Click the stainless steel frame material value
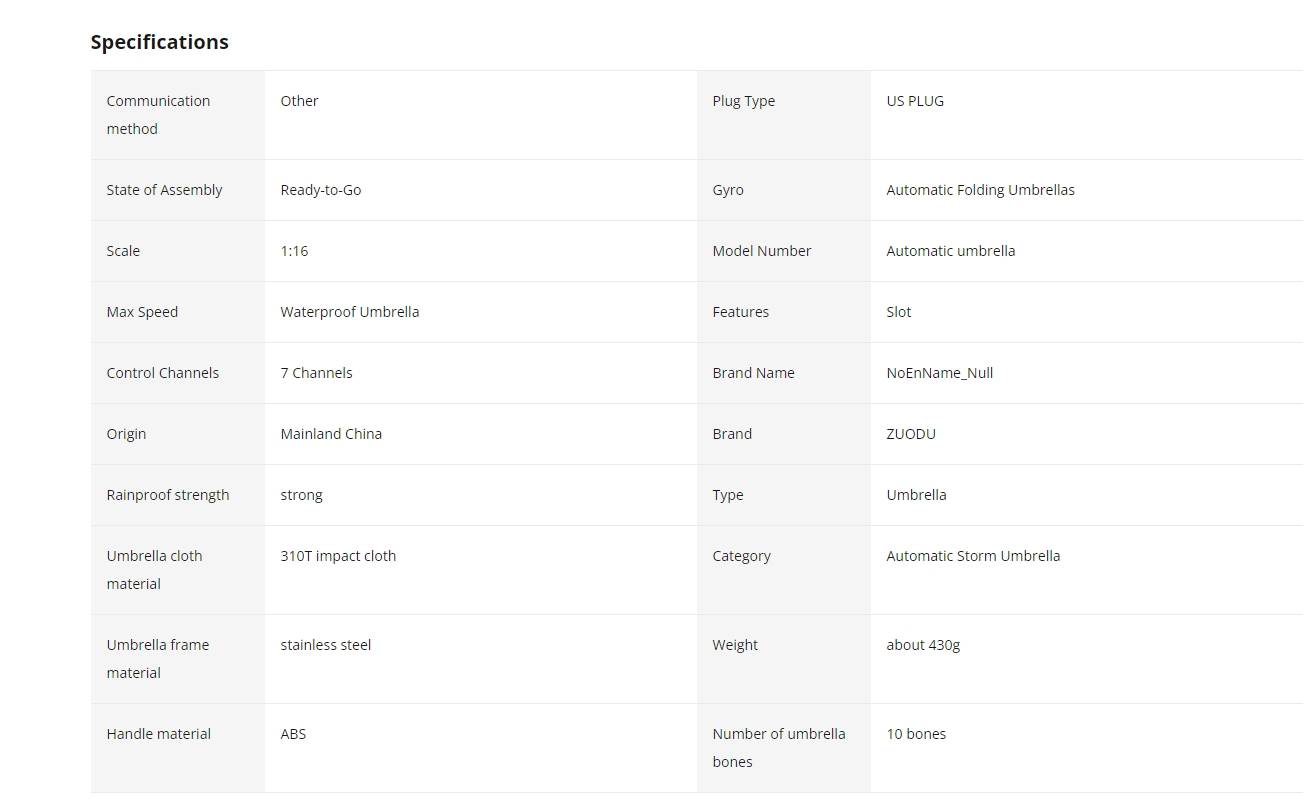This screenshot has height=802, width=1316. tap(326, 645)
